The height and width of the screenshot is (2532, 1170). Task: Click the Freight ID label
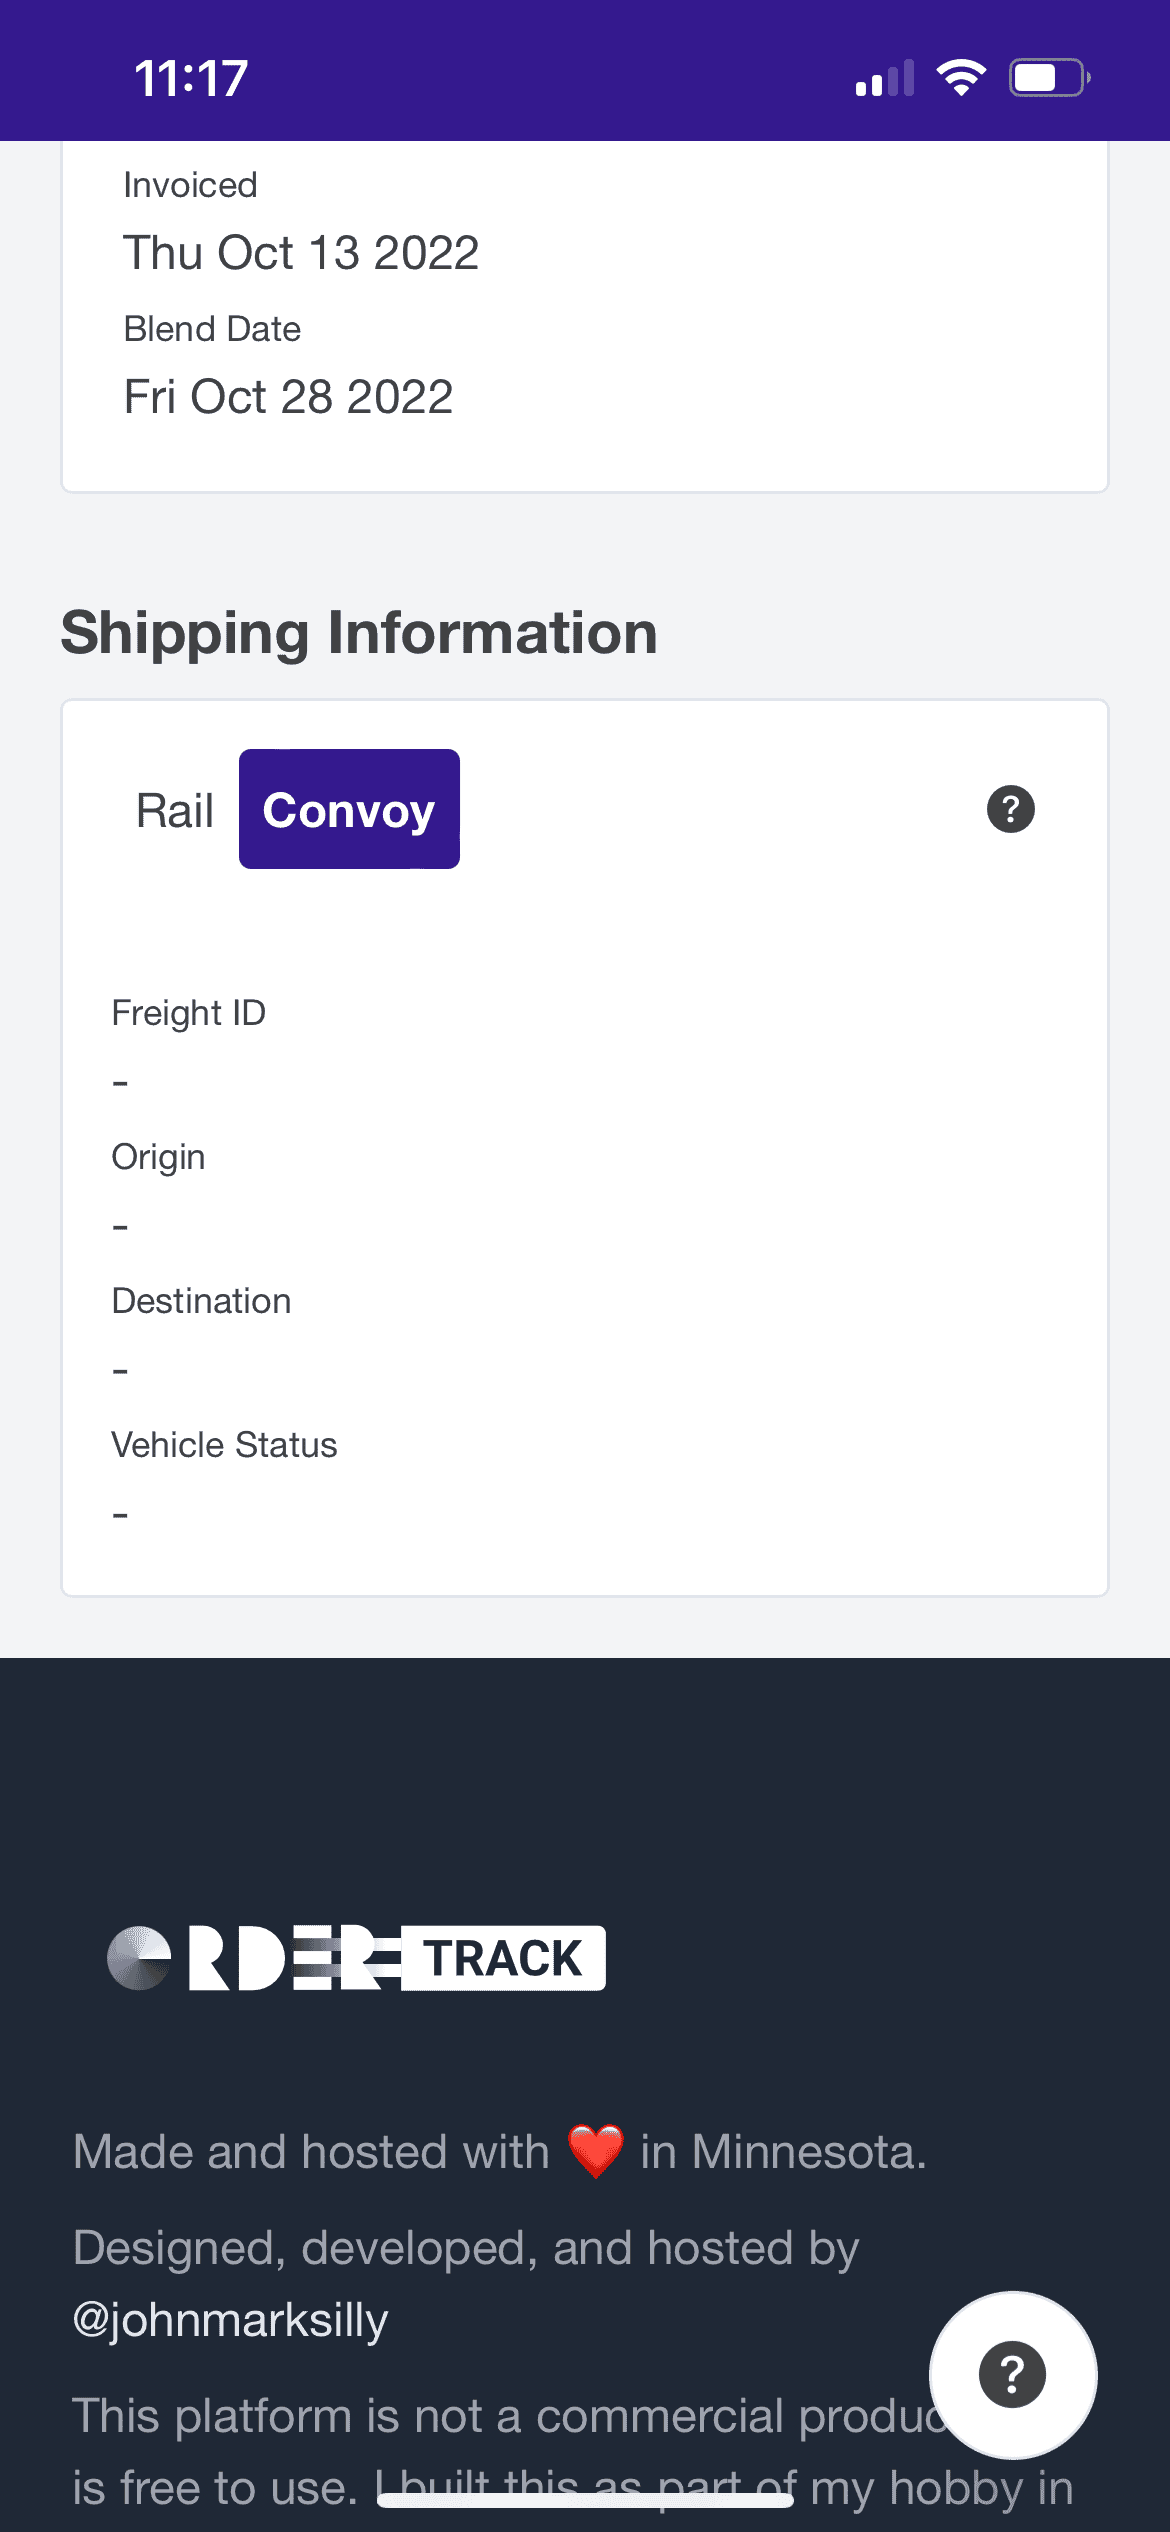click(x=188, y=1013)
